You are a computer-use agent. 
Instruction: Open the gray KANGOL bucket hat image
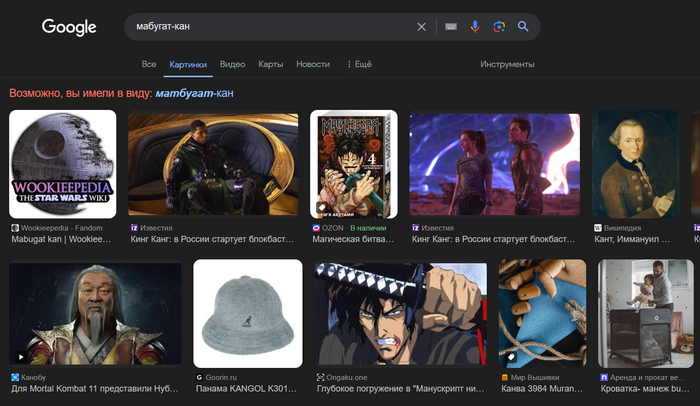pos(248,313)
